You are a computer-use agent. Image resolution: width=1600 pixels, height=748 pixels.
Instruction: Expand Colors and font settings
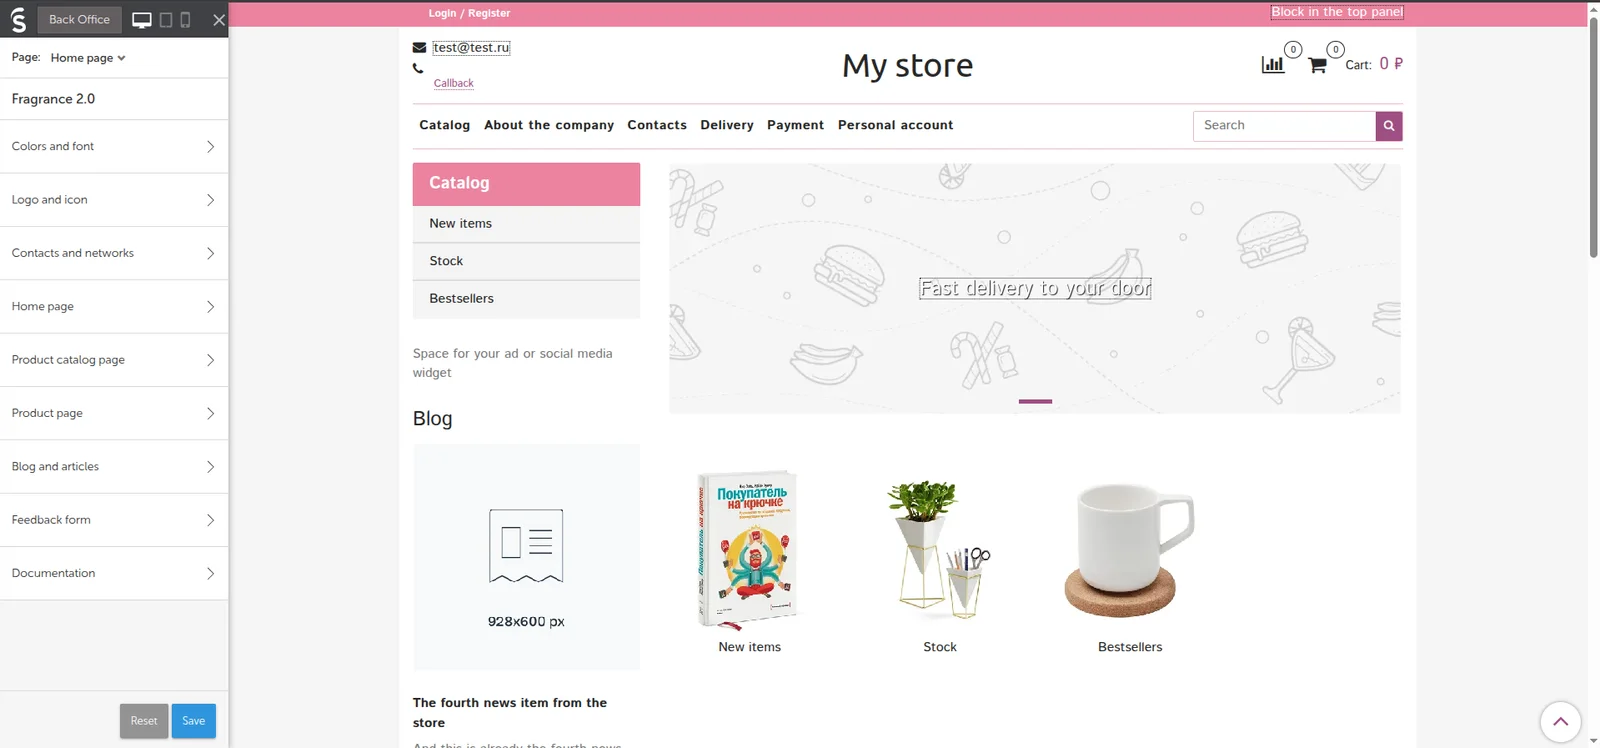pyautogui.click(x=114, y=146)
